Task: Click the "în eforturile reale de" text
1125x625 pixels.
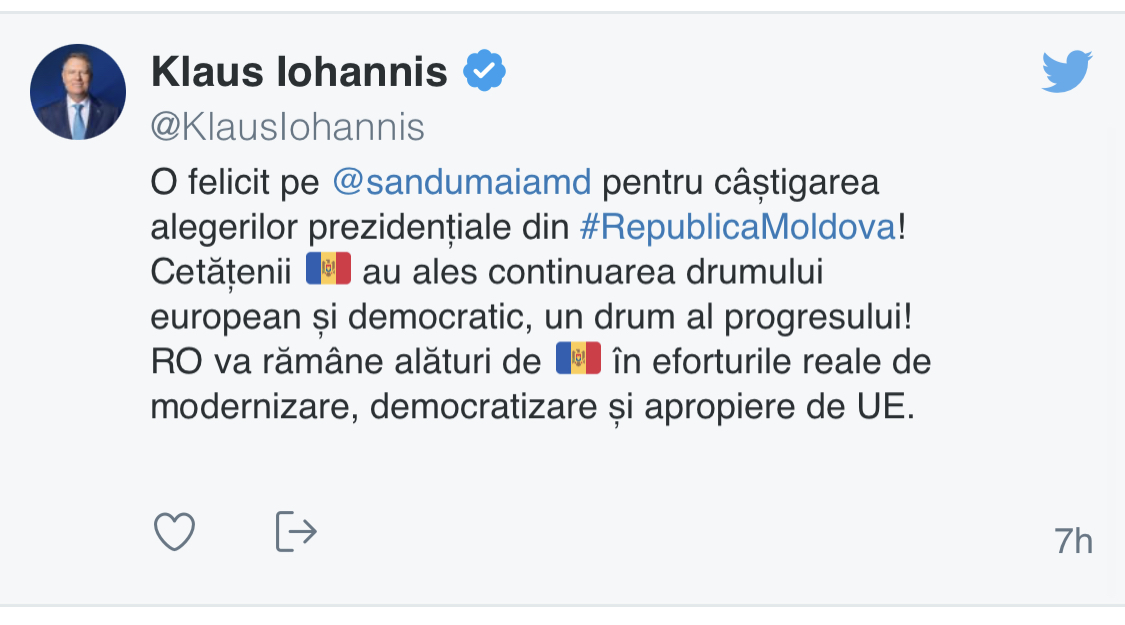Action: point(771,360)
